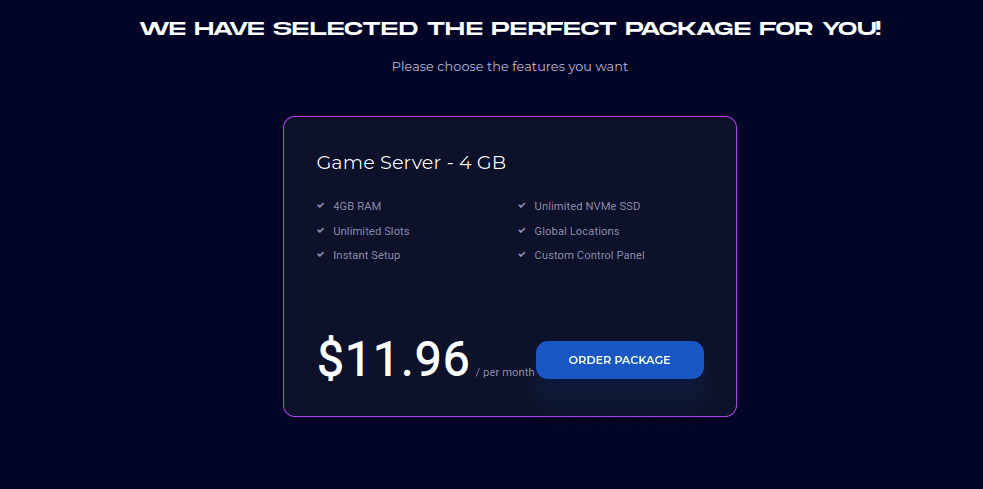Viewport: 983px width, 489px height.
Task: Click the checkmark beside Unlimited Slots
Action: 321,231
